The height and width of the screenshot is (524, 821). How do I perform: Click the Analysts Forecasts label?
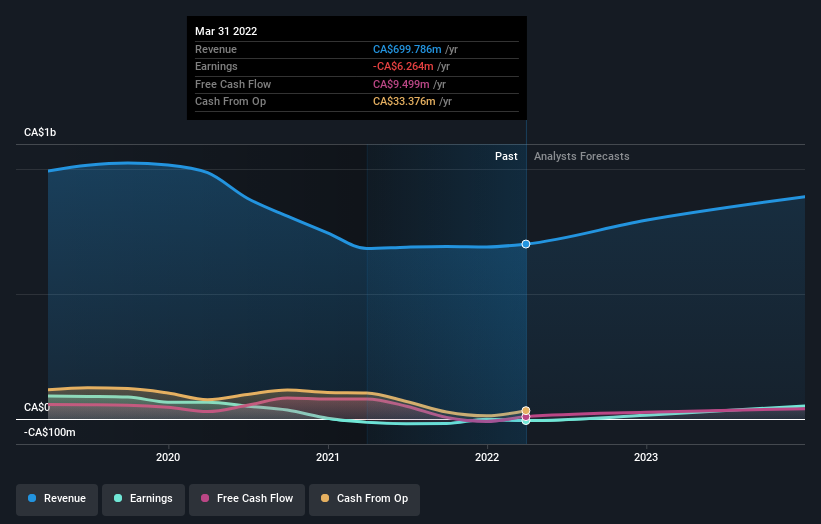(582, 156)
